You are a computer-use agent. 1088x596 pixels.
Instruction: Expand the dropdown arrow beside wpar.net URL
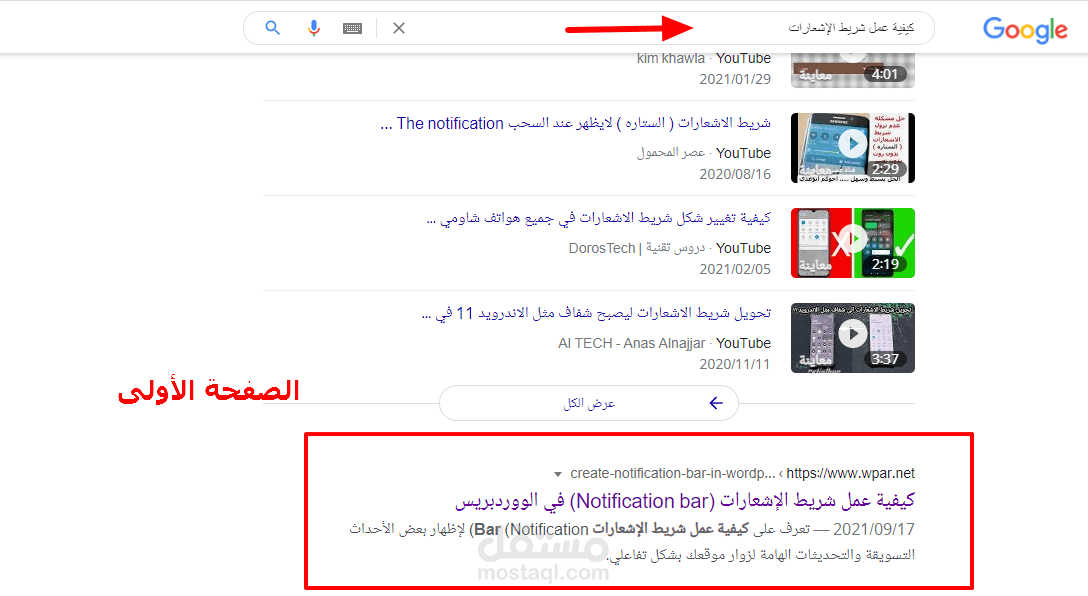[558, 475]
